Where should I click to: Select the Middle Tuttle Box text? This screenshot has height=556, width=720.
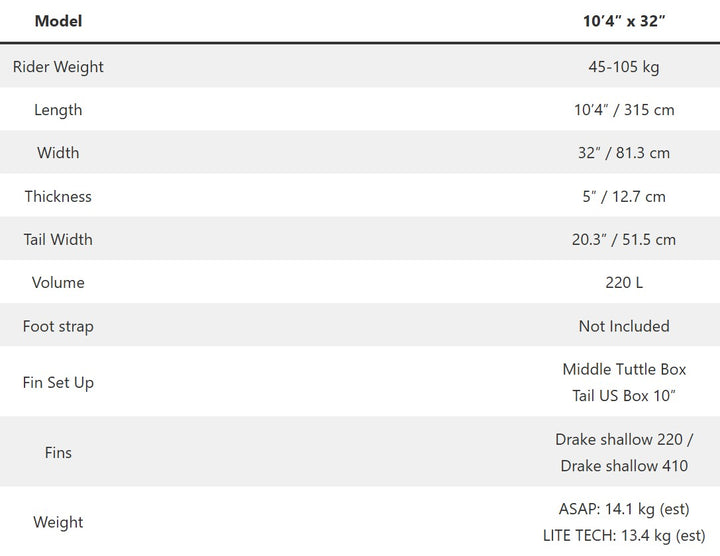point(624,369)
